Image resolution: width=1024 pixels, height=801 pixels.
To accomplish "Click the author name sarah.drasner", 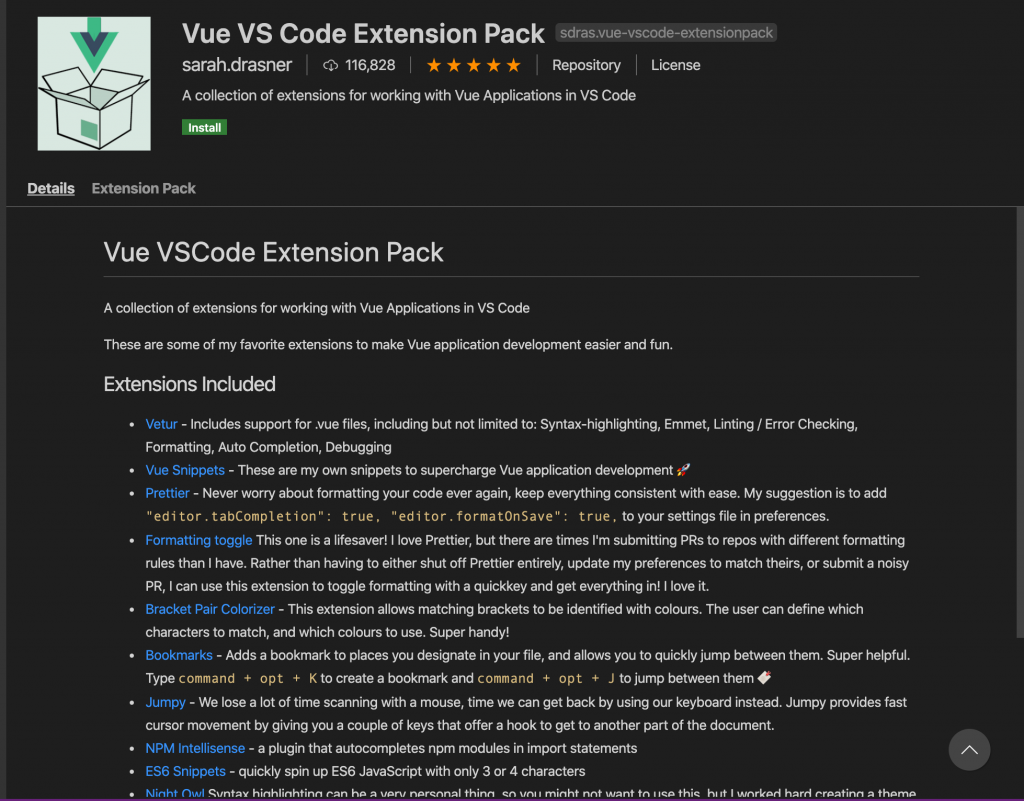I will (238, 65).
